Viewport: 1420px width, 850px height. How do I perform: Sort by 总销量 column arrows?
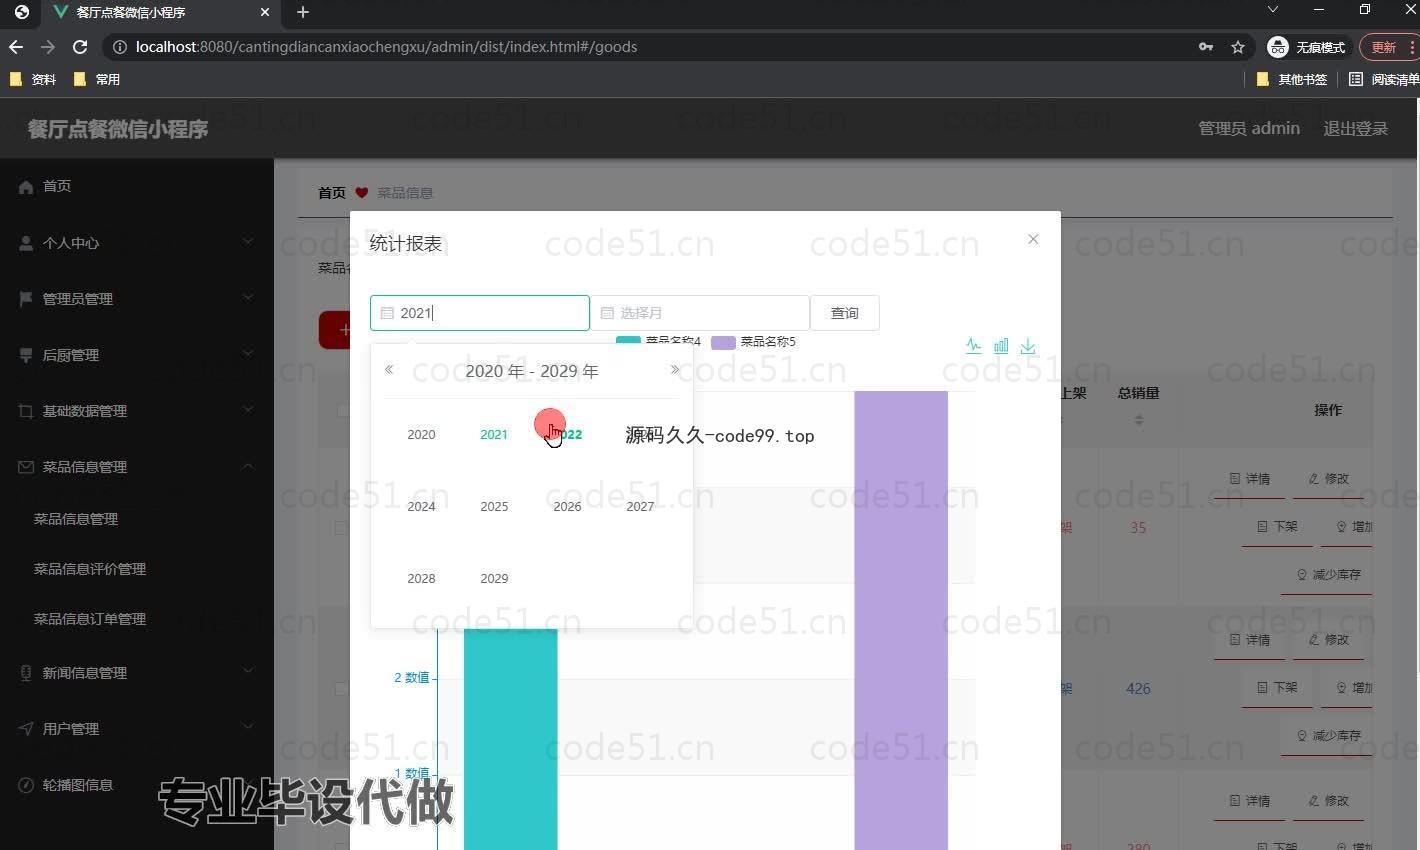(1139, 420)
